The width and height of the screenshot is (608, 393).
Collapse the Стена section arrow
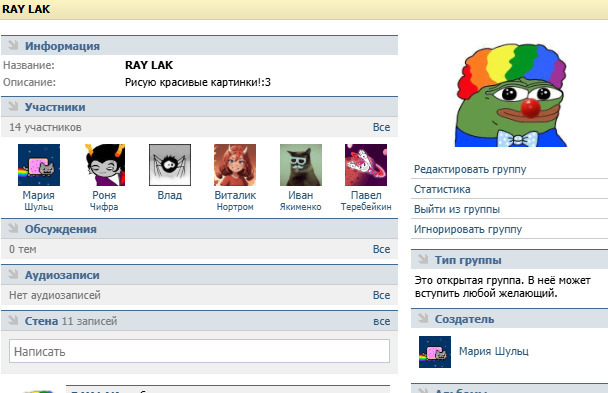[x=13, y=320]
